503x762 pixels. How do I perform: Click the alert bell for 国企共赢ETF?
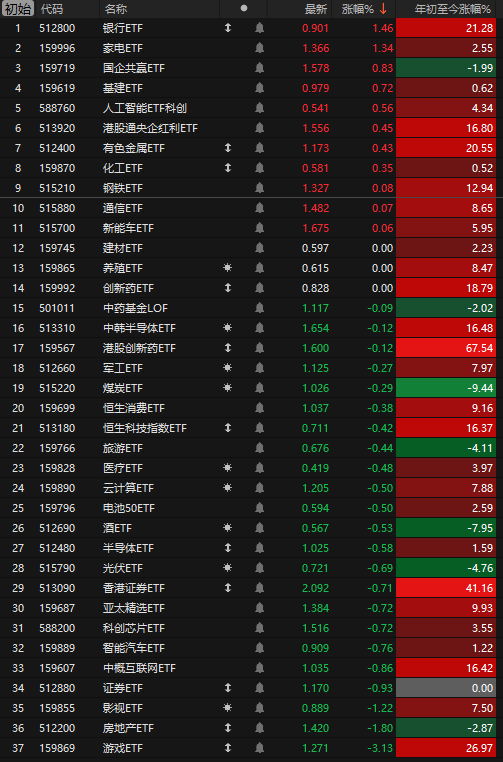[260, 68]
